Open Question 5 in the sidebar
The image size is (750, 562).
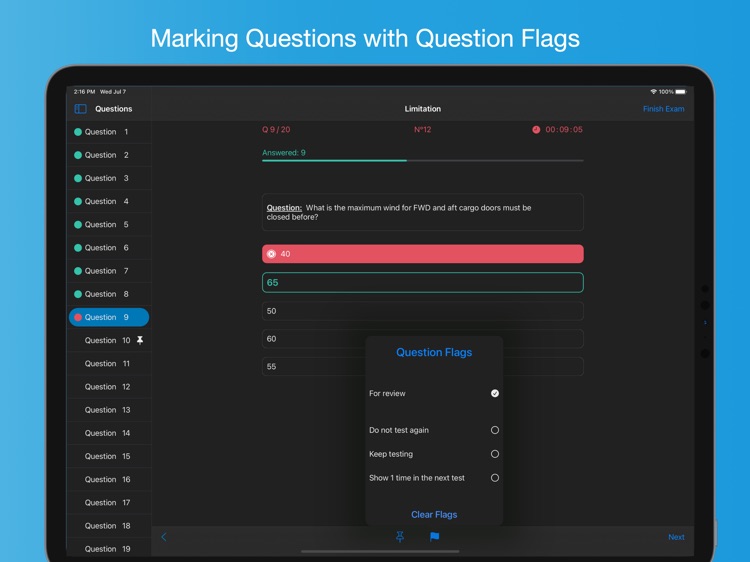point(109,225)
